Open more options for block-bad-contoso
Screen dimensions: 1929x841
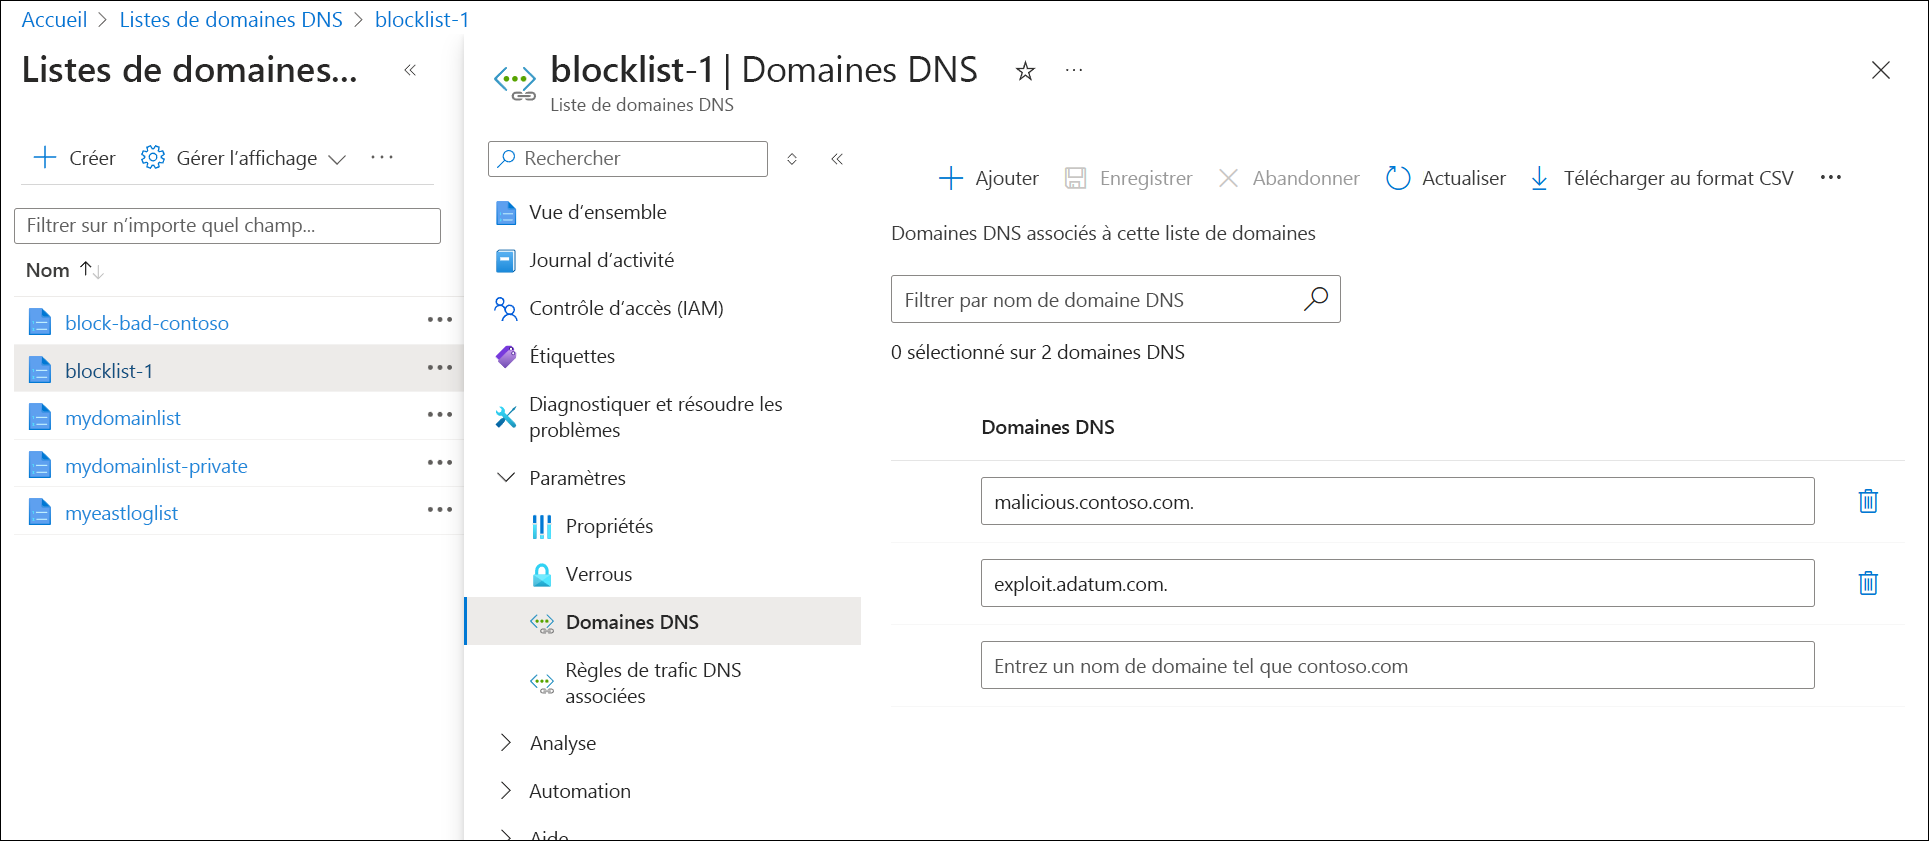440,321
